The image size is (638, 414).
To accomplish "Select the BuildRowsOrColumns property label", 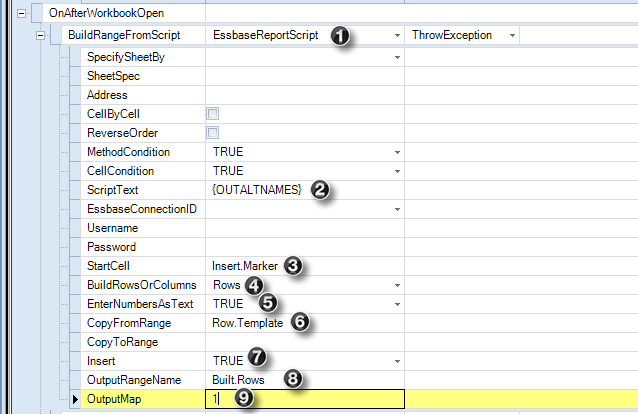I will tap(142, 285).
